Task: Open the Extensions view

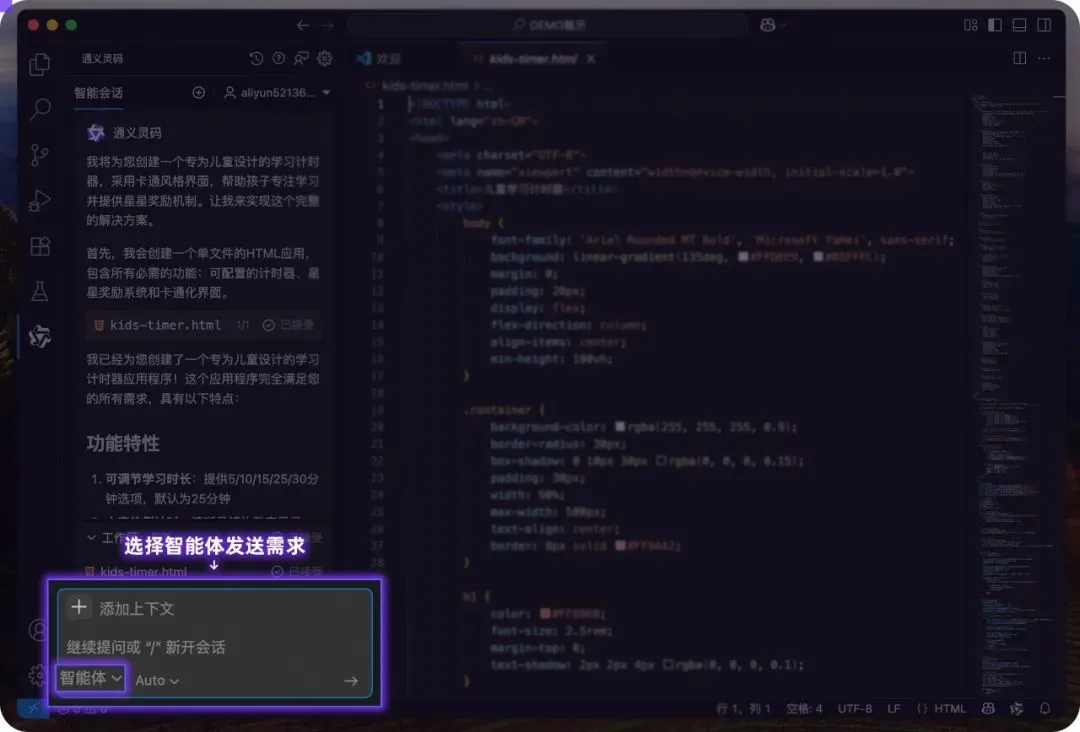Action: point(40,246)
